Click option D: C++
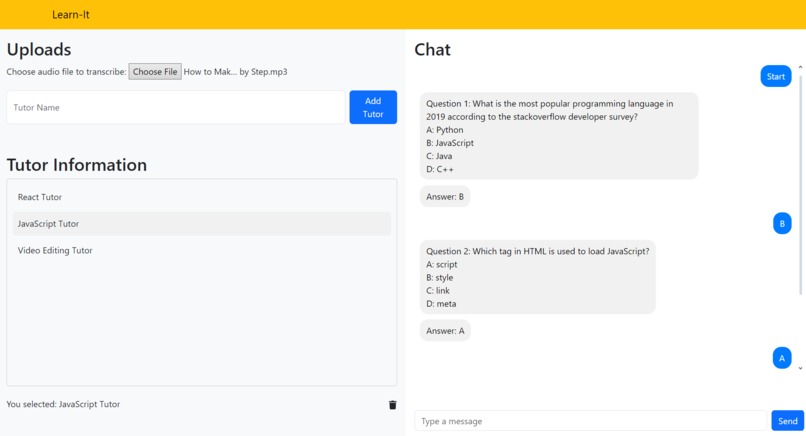The width and height of the screenshot is (806, 436). click(x=439, y=169)
